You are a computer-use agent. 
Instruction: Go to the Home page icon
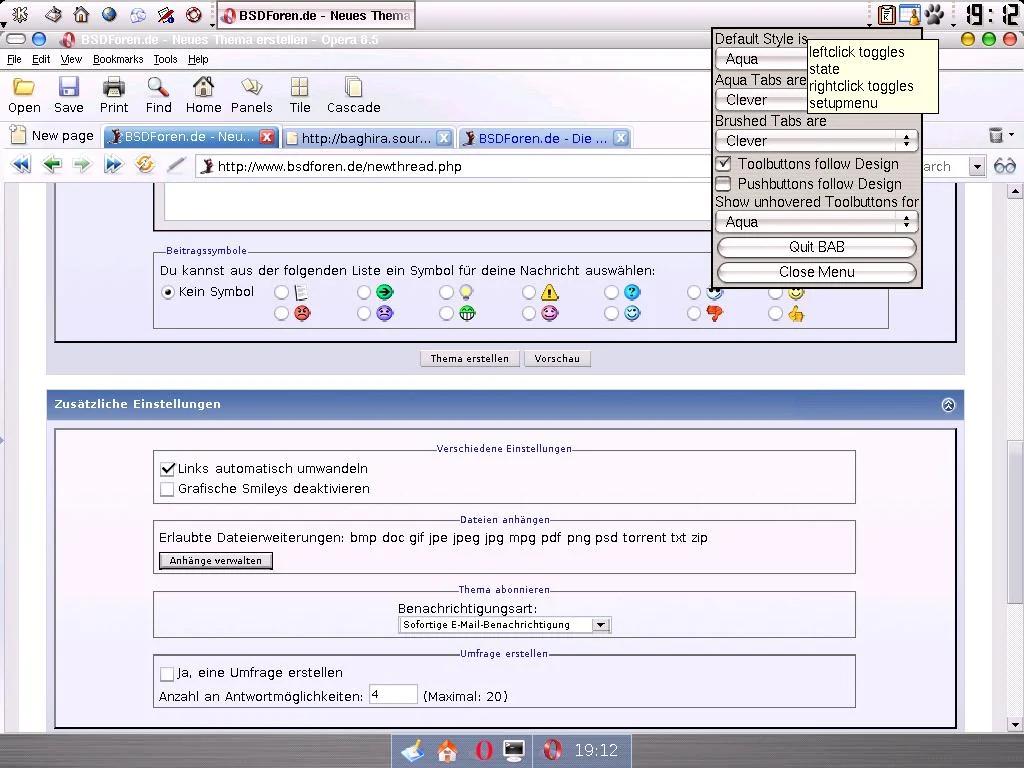pyautogui.click(x=203, y=95)
